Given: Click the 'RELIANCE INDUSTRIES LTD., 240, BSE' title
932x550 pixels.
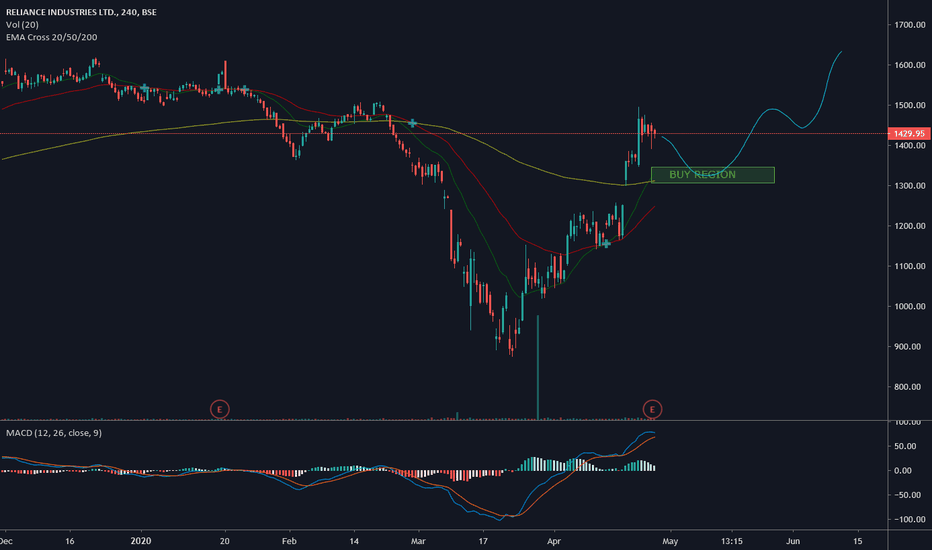Looking at the screenshot, I should click(81, 12).
